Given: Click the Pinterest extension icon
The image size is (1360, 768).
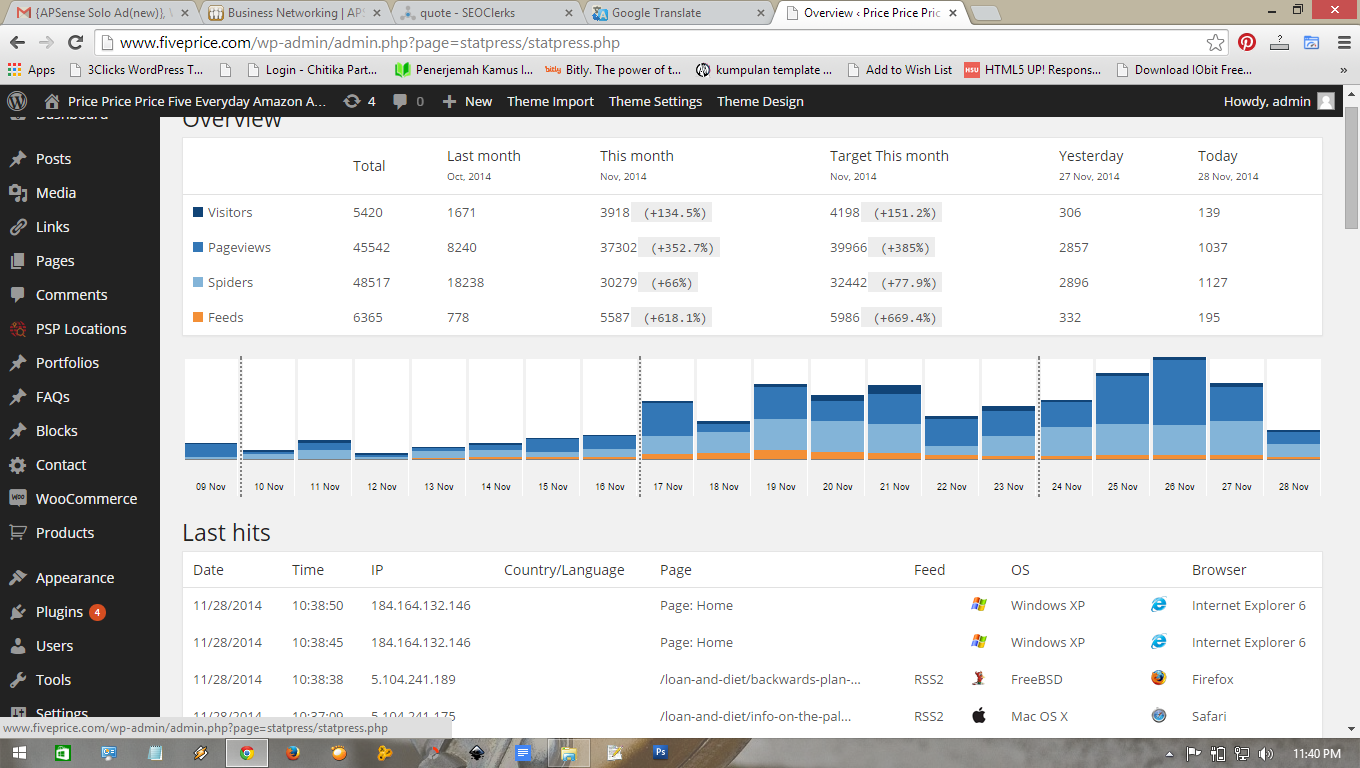Looking at the screenshot, I should (x=1247, y=43).
